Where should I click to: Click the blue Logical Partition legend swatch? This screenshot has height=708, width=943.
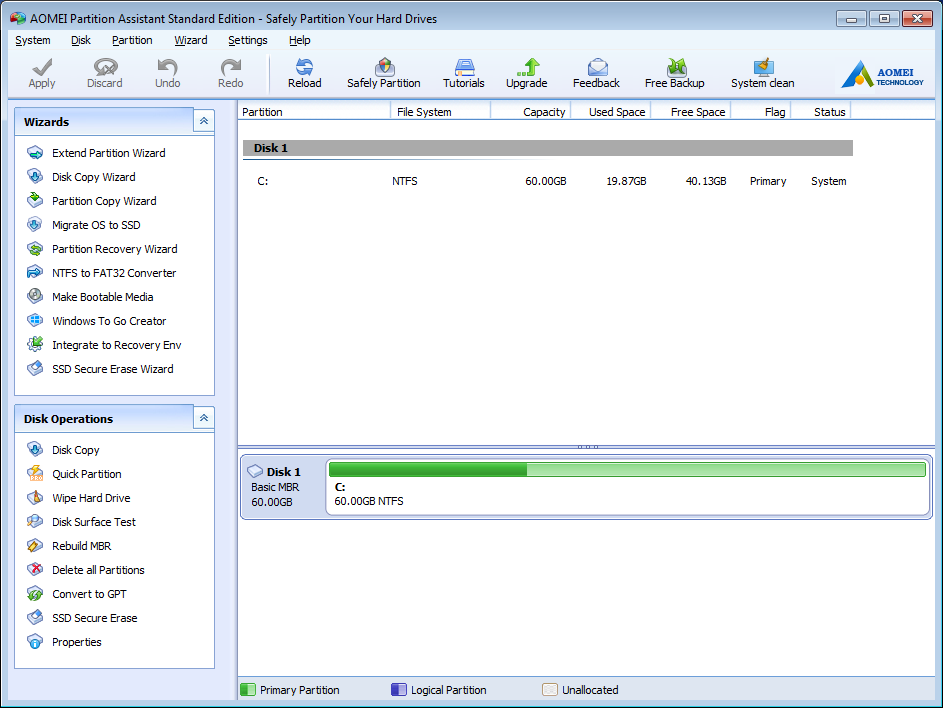(x=399, y=689)
